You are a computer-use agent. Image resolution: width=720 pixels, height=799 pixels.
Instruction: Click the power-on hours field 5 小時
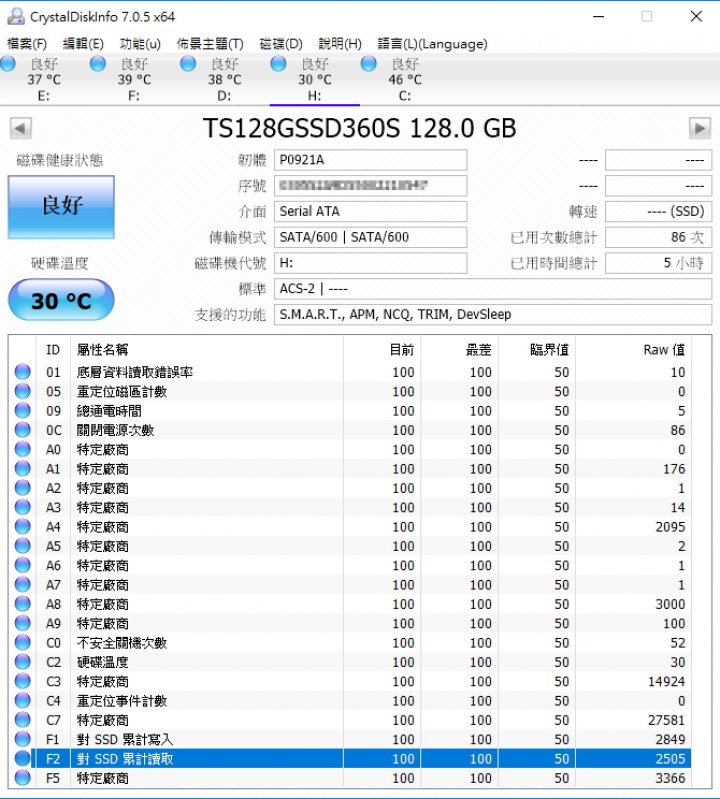tap(658, 263)
